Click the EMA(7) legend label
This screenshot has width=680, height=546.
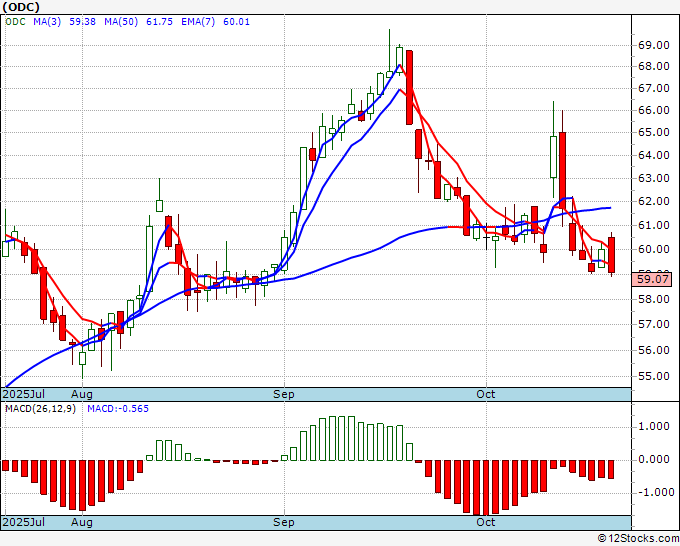(198, 22)
